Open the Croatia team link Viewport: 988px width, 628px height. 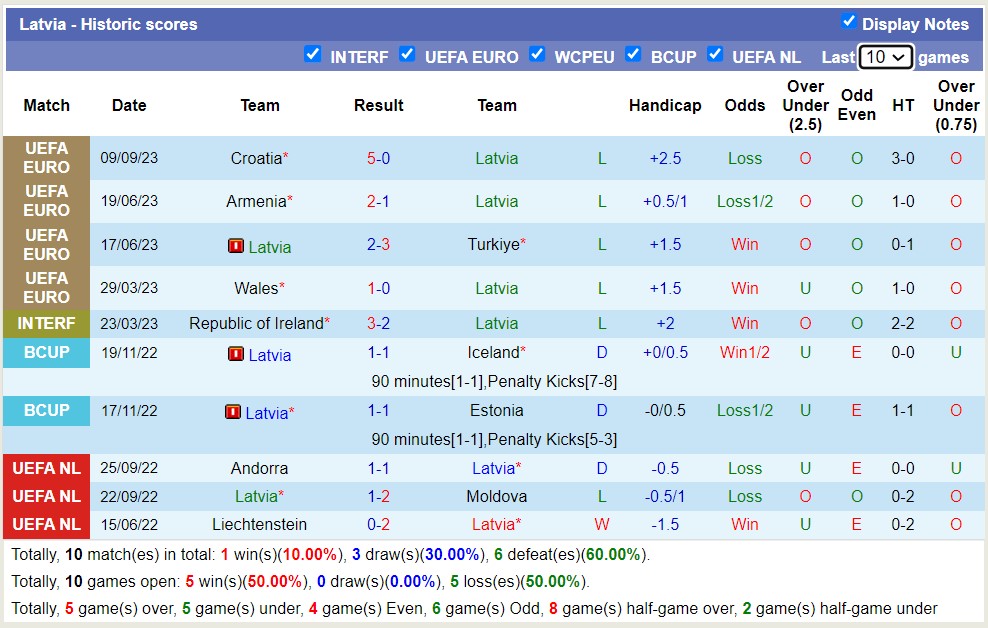(256, 158)
